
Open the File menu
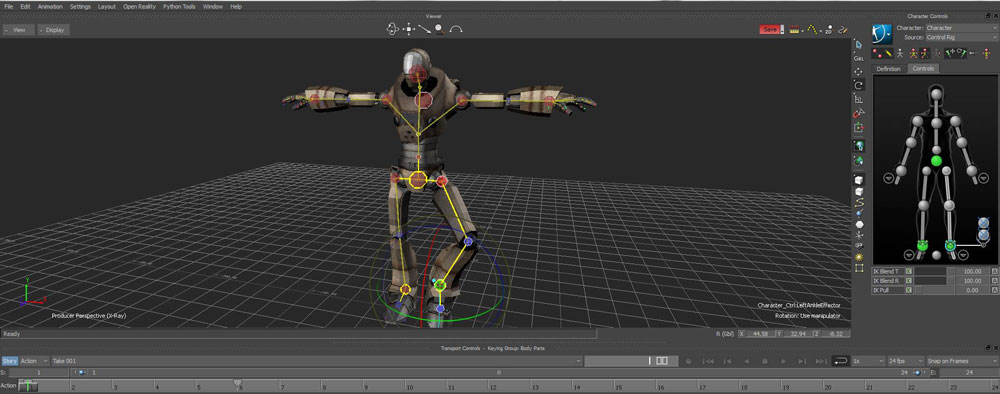pyautogui.click(x=8, y=6)
